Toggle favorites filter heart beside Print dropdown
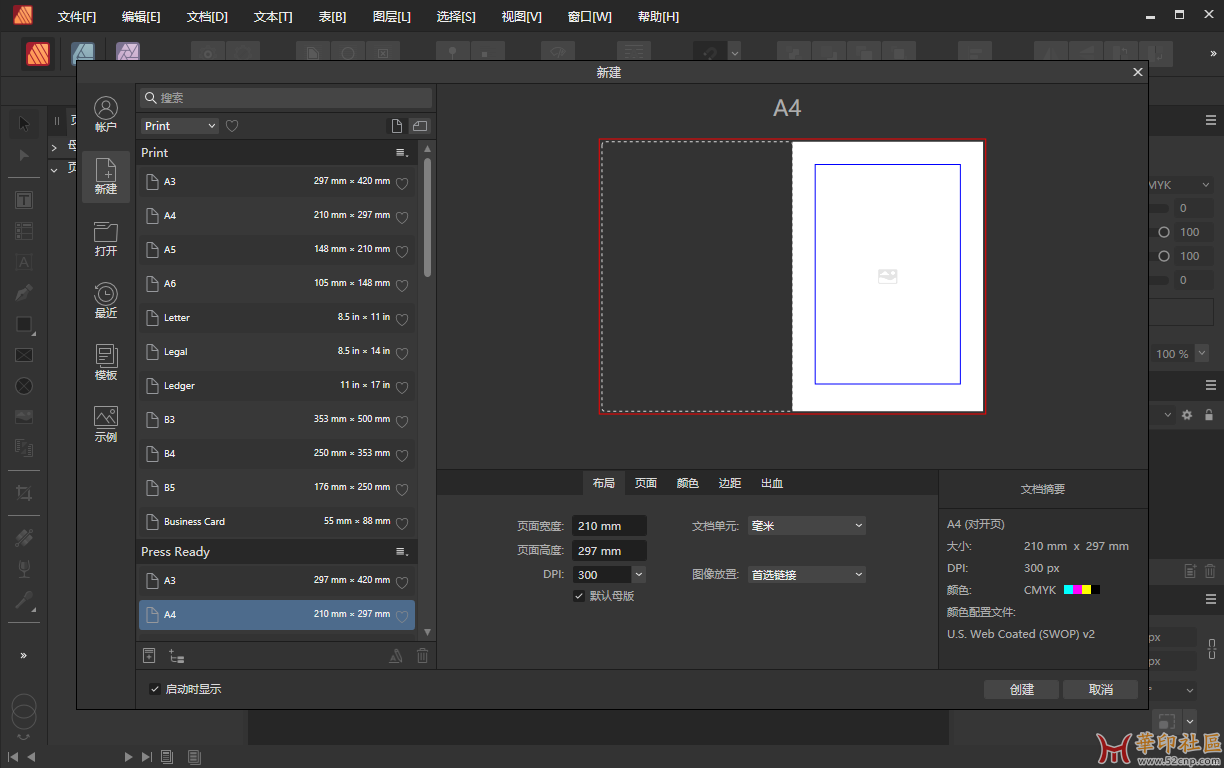The image size is (1224, 768). pyautogui.click(x=232, y=126)
